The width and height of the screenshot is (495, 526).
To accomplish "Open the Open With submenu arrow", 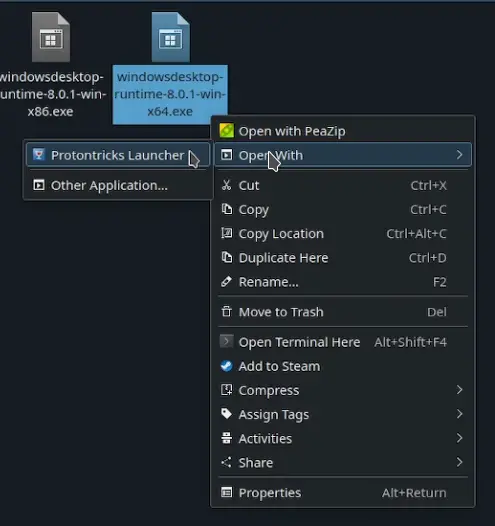I will click(459, 155).
